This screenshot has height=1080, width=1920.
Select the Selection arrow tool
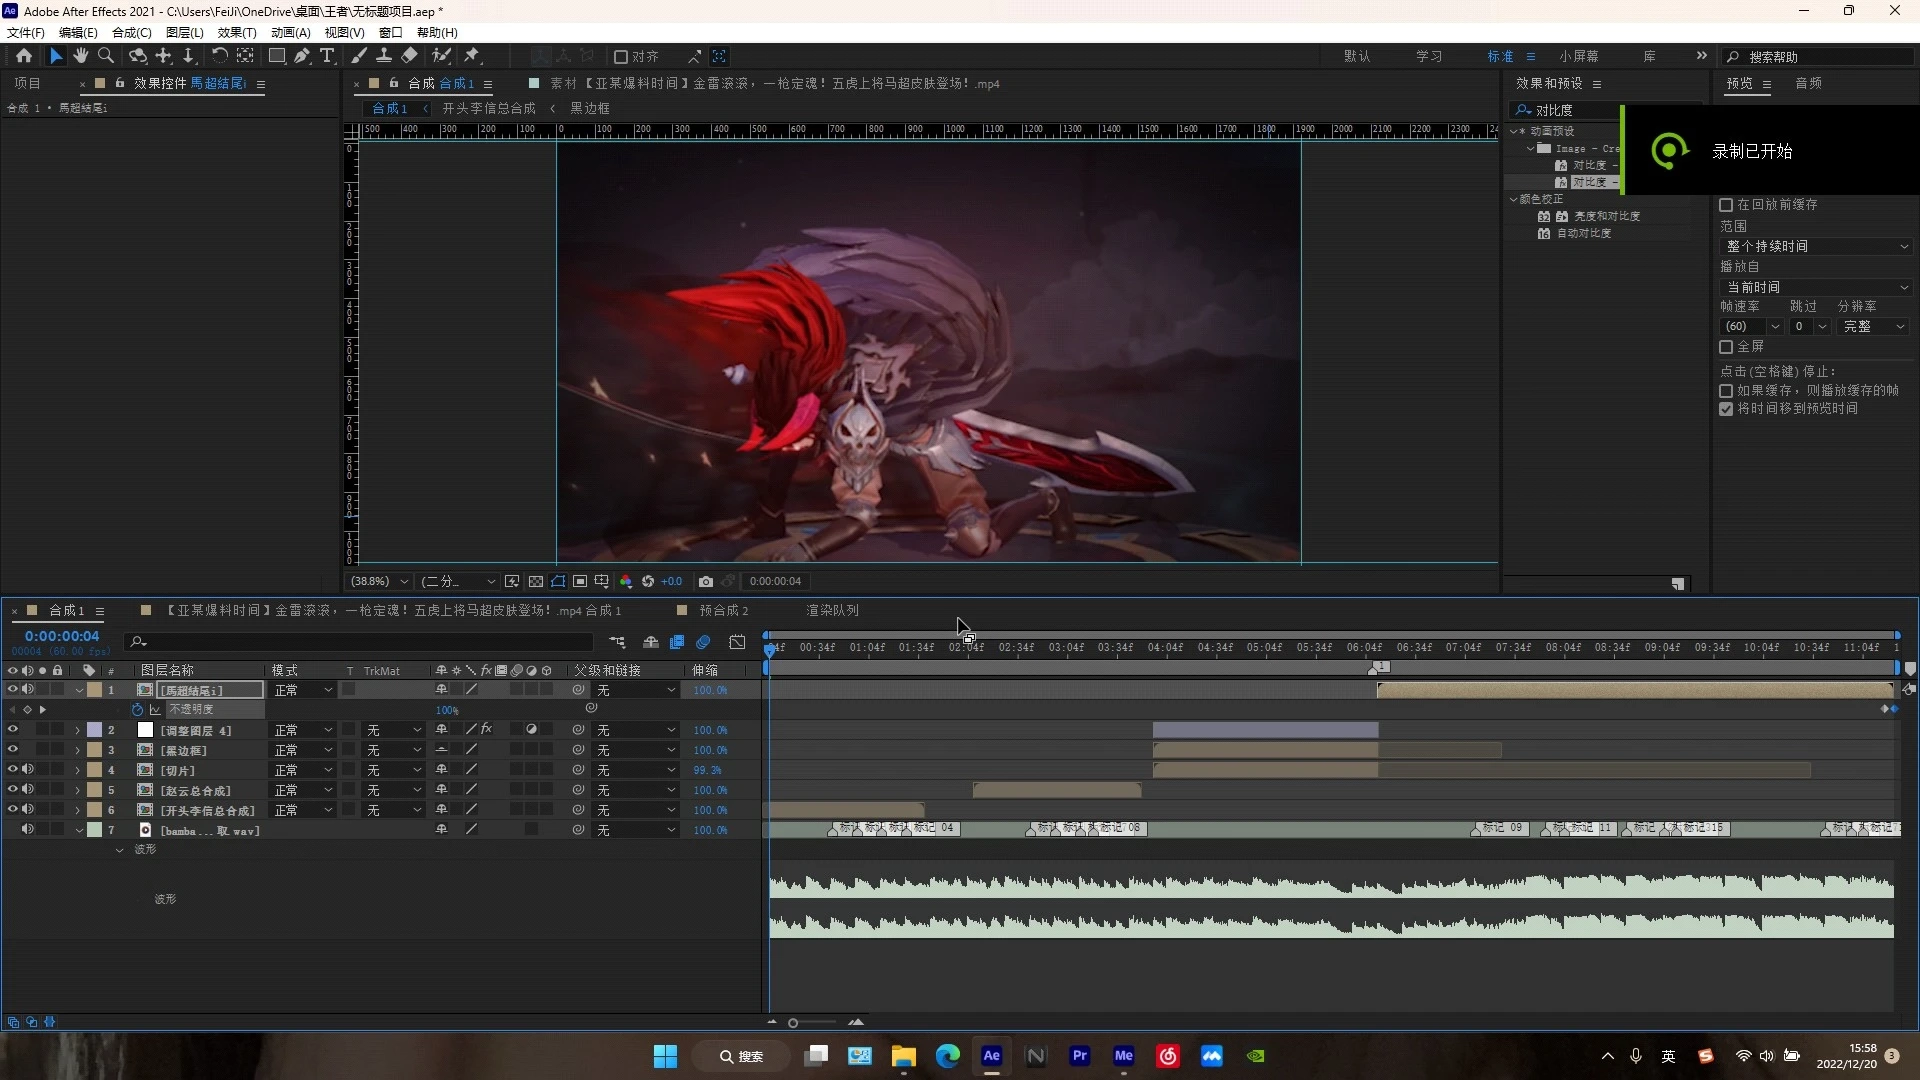[x=56, y=56]
